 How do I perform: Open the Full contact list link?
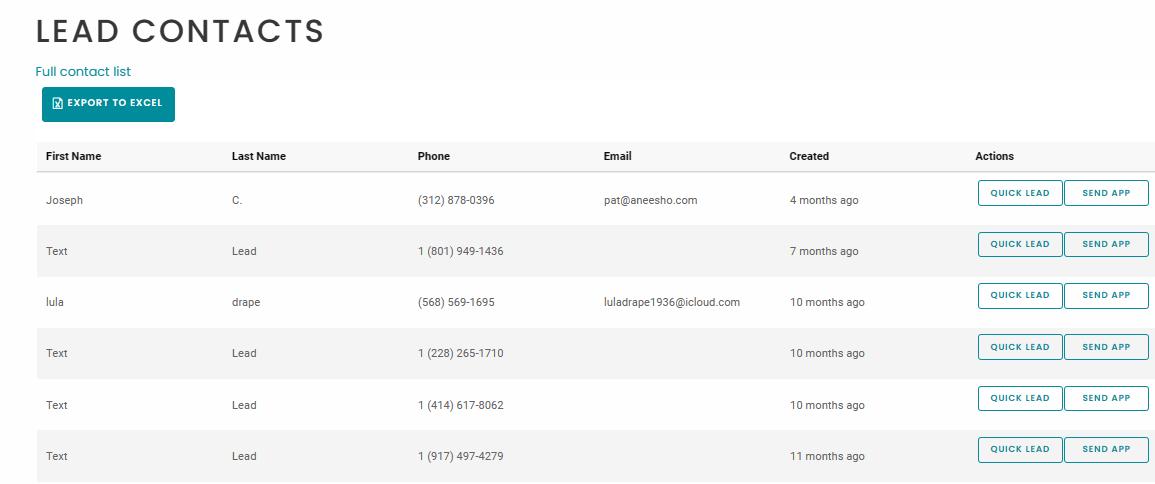point(83,72)
